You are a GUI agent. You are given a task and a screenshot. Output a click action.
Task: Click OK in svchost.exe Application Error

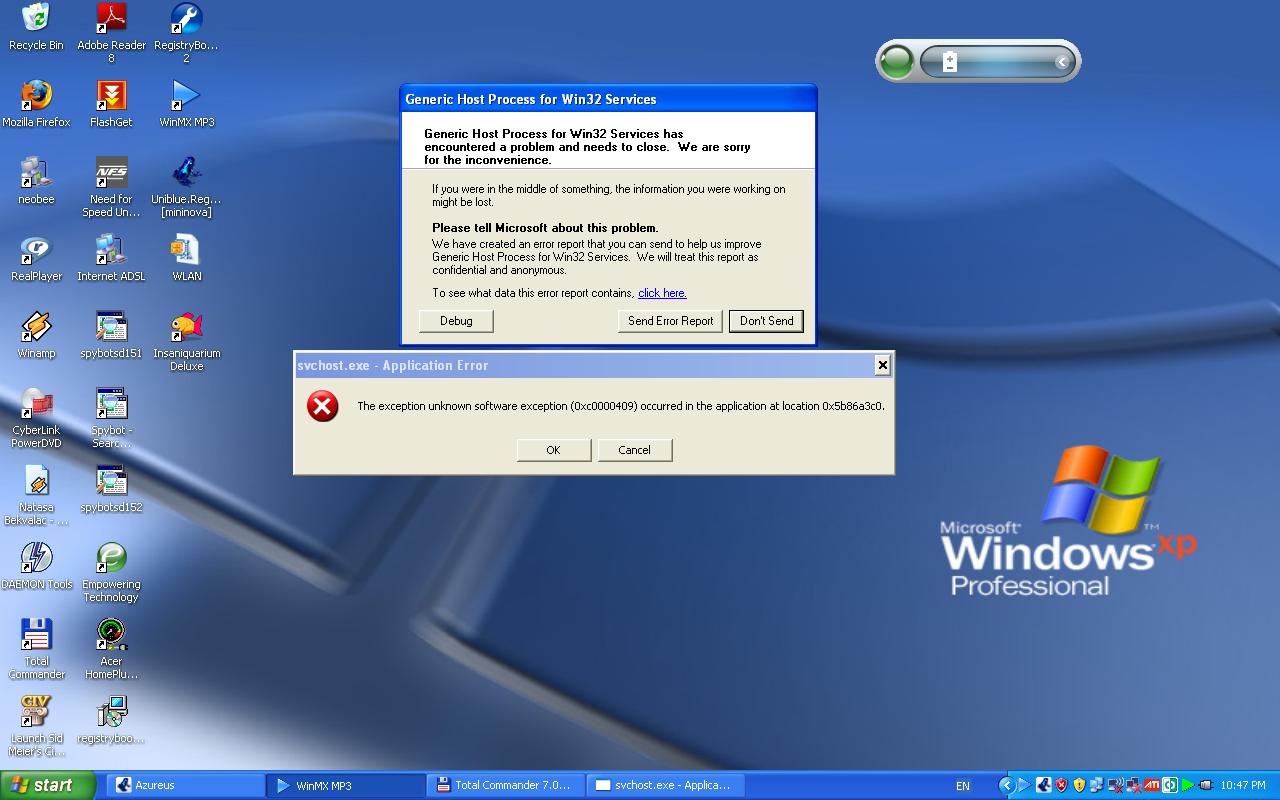pos(553,450)
